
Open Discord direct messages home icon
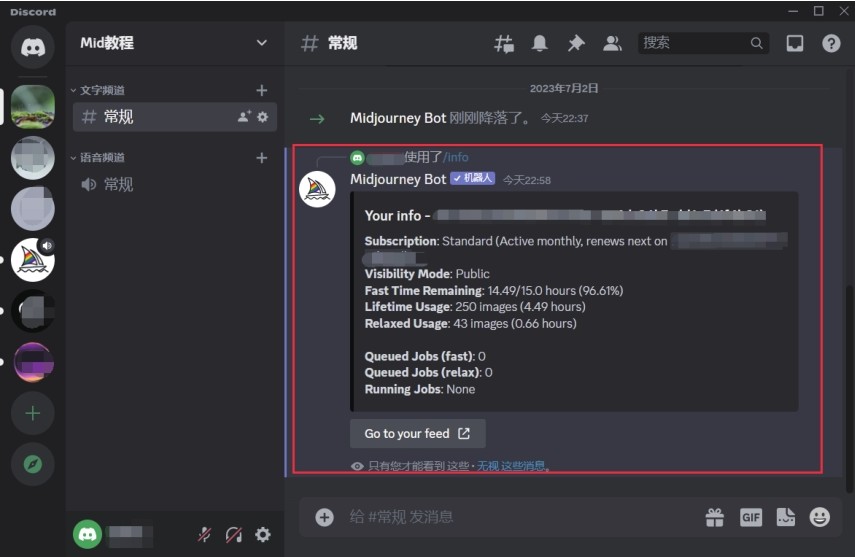(x=33, y=47)
